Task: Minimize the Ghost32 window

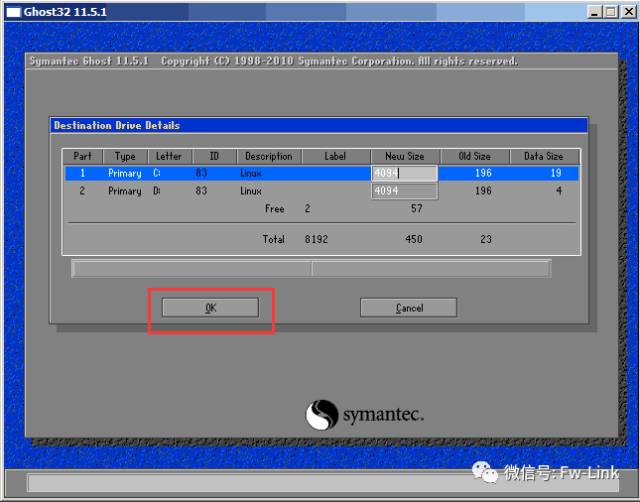Action: (x=594, y=12)
